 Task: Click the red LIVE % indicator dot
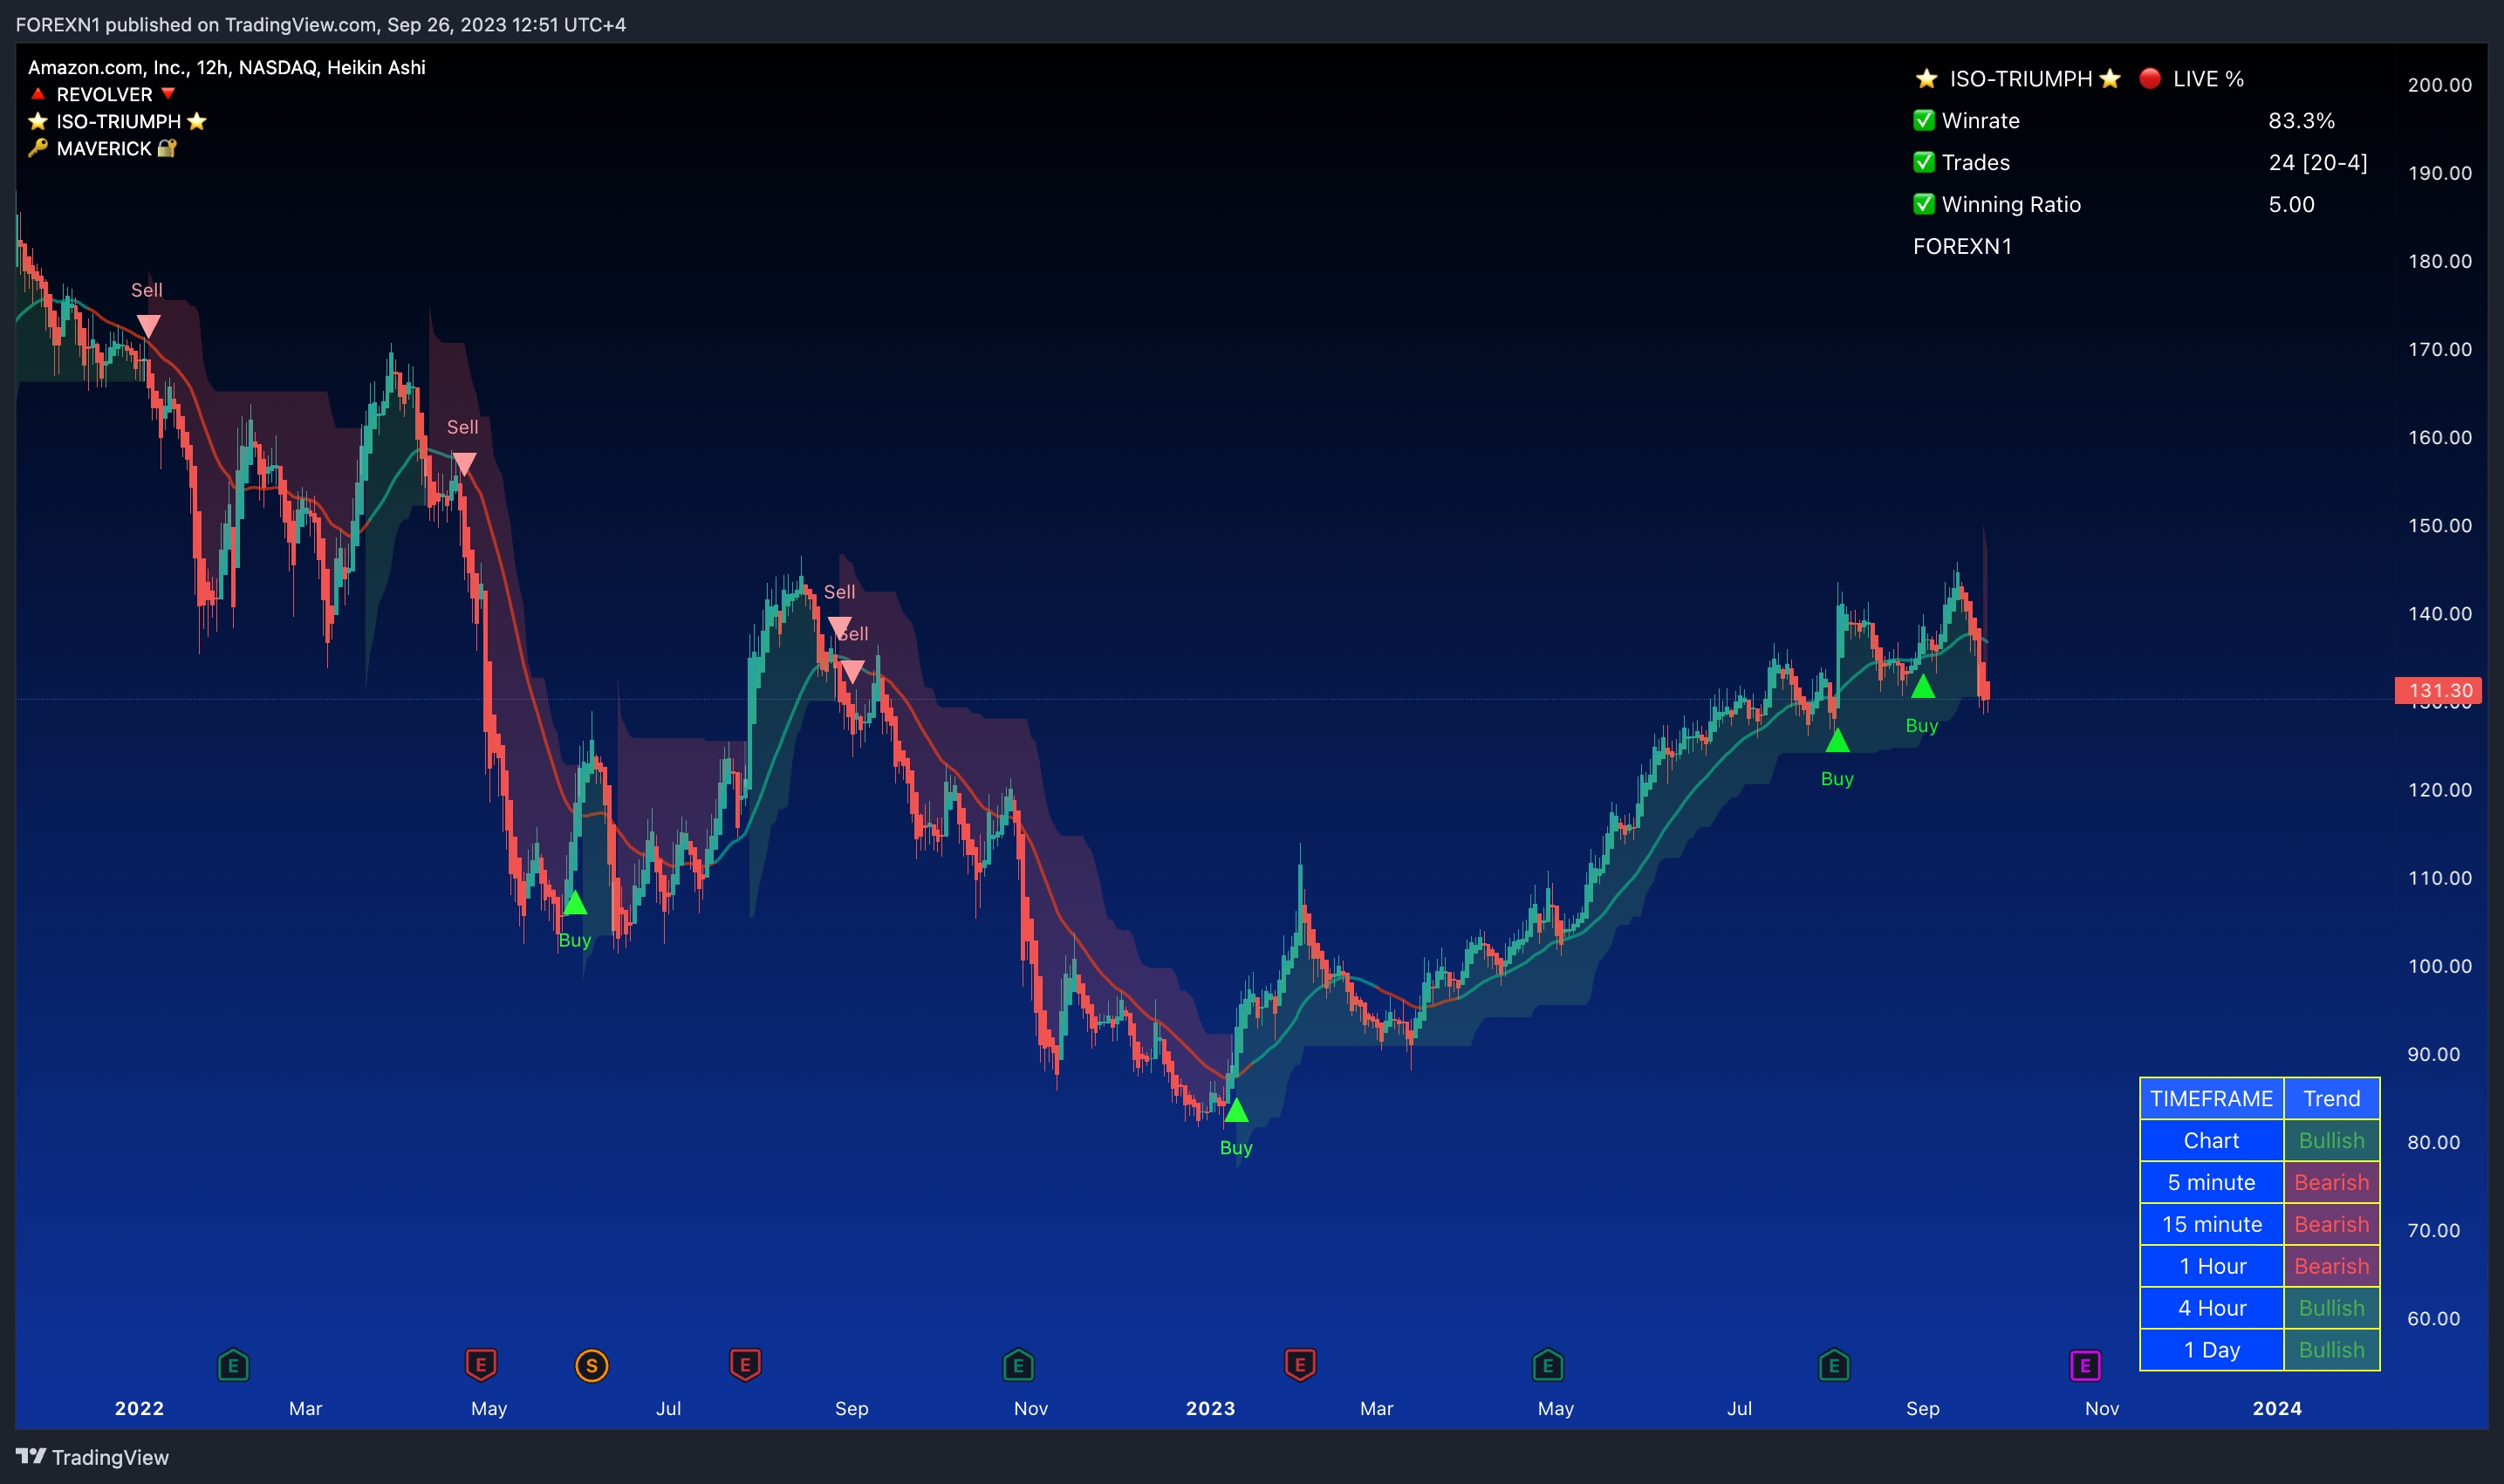(x=2150, y=78)
